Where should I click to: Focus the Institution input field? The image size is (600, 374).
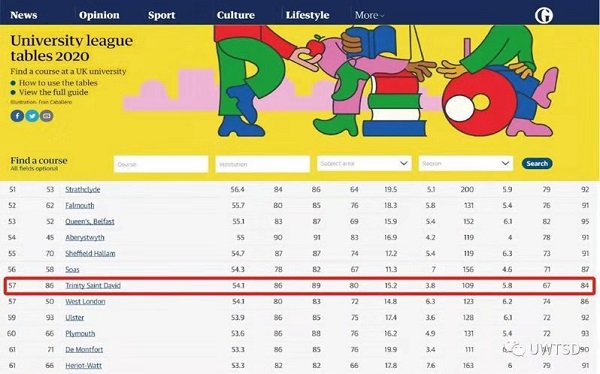(x=262, y=164)
